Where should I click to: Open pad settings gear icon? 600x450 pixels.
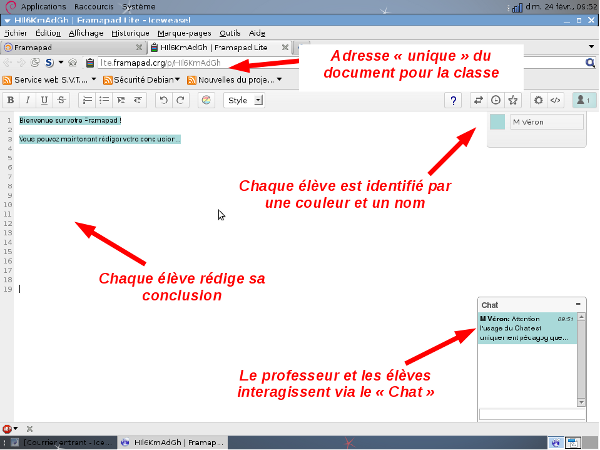coord(538,100)
